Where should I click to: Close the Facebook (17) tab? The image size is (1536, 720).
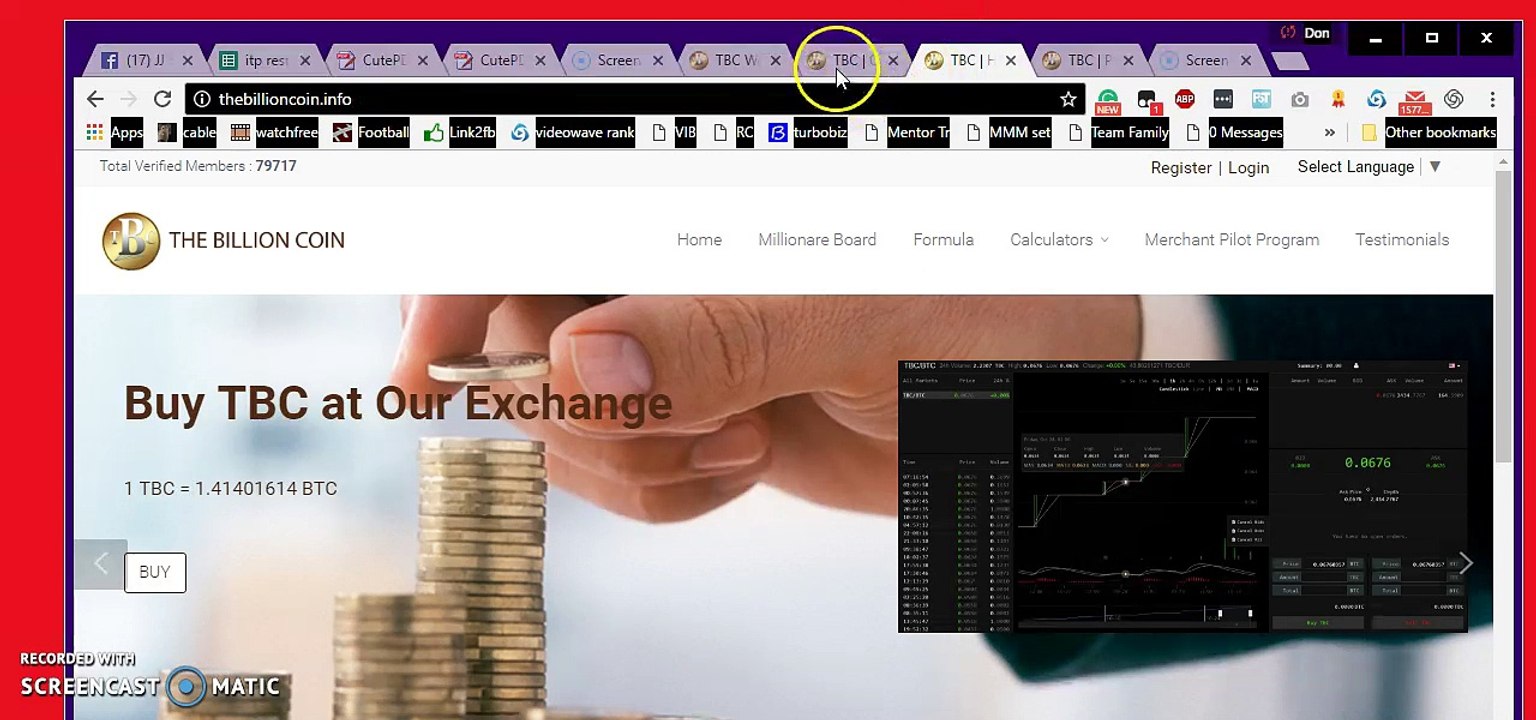pos(188,61)
